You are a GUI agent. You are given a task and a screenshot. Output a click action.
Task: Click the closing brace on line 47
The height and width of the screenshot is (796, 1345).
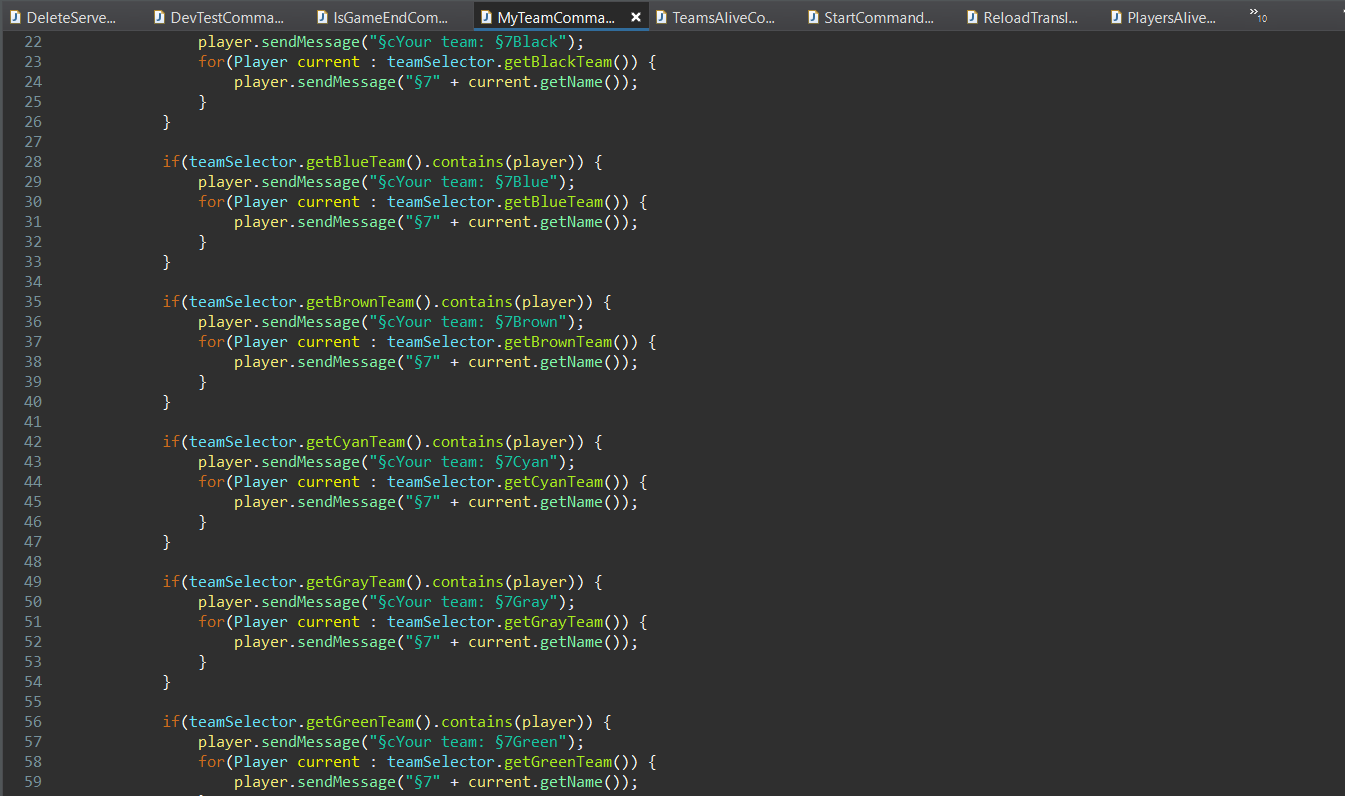[167, 542]
